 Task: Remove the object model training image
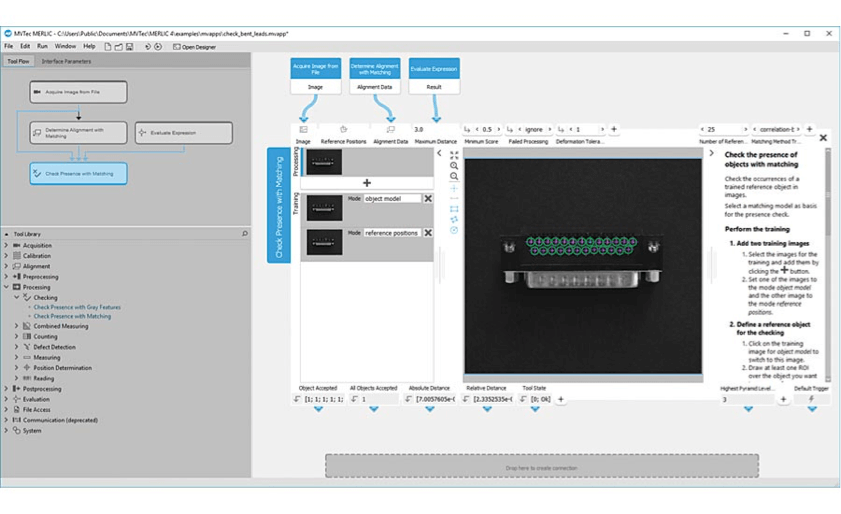click(x=428, y=199)
